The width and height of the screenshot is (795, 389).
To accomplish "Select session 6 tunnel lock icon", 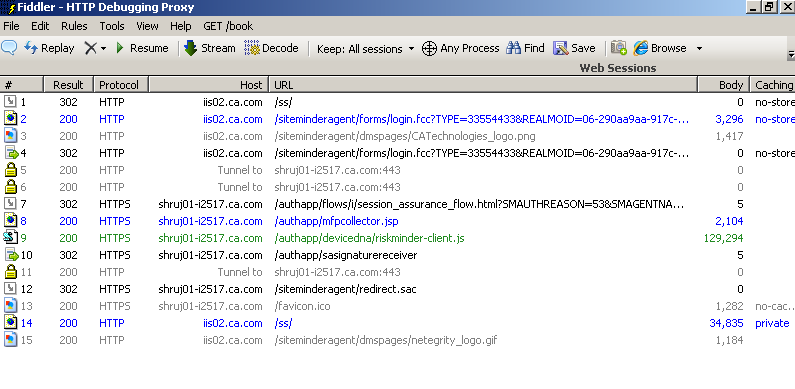I will click(11, 187).
